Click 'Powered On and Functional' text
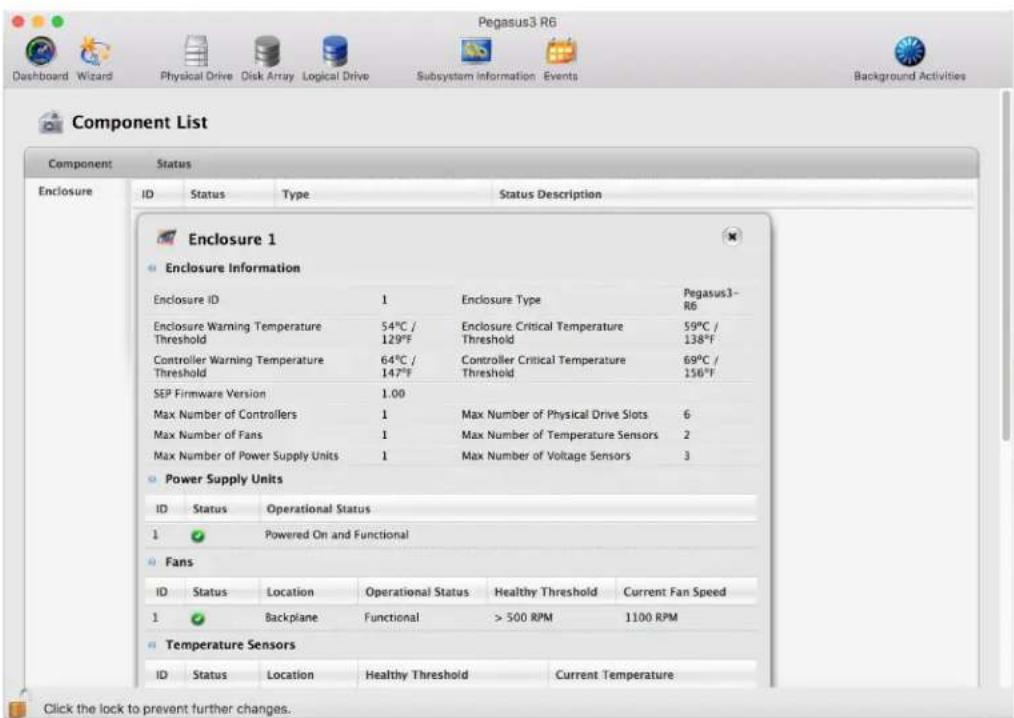The image size is (1014, 718). (x=337, y=535)
